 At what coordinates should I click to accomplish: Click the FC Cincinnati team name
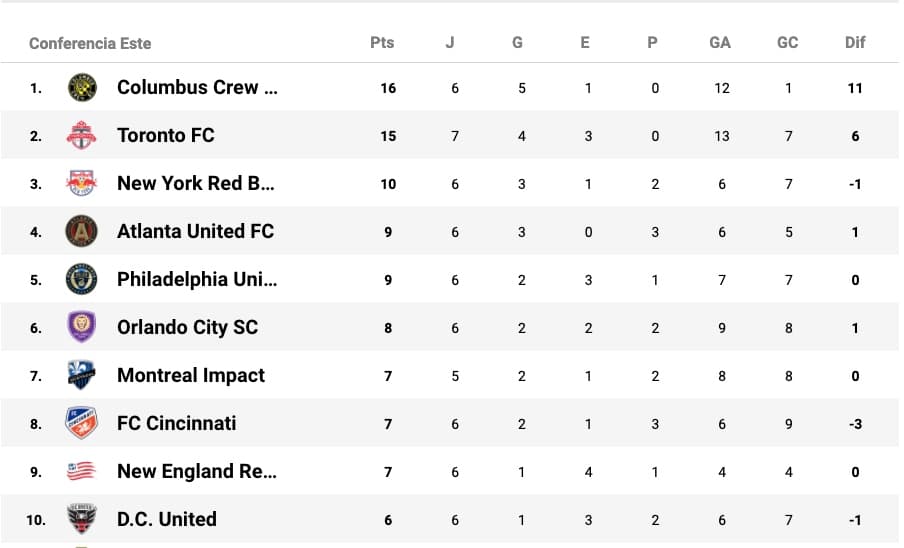coord(177,423)
